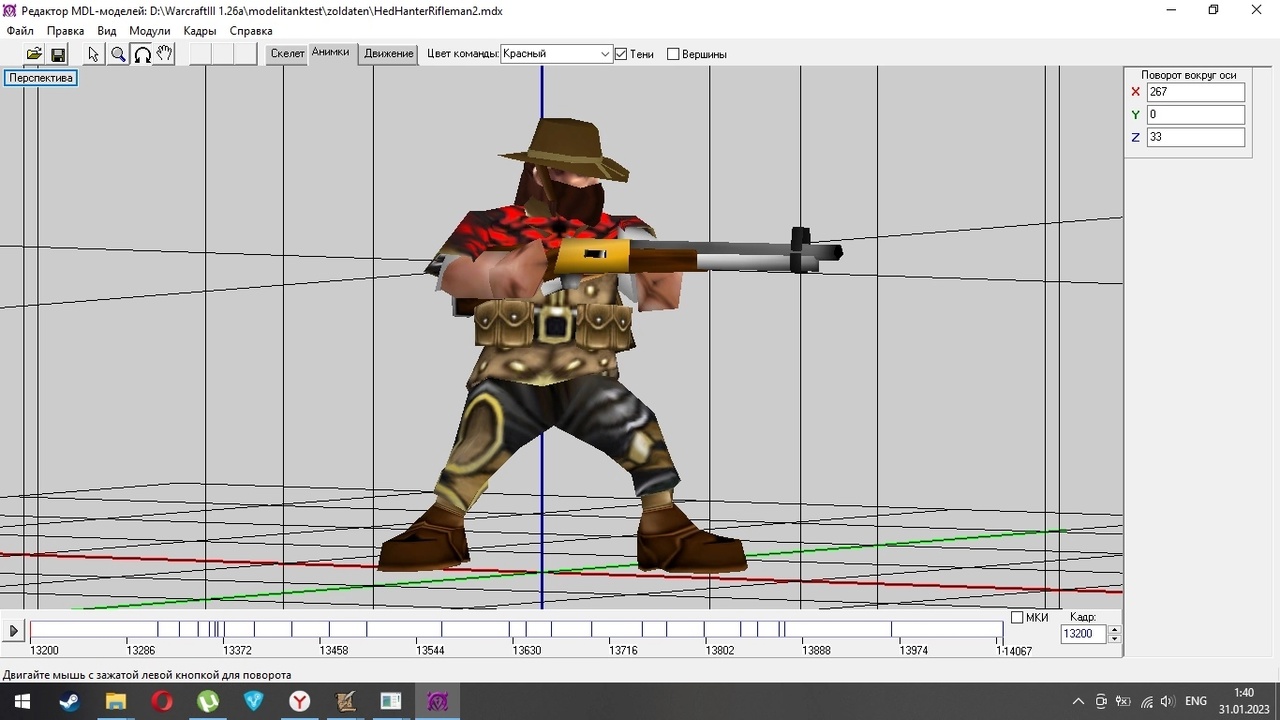Select the rotate view tool
The width and height of the screenshot is (1280, 720).
(142, 54)
